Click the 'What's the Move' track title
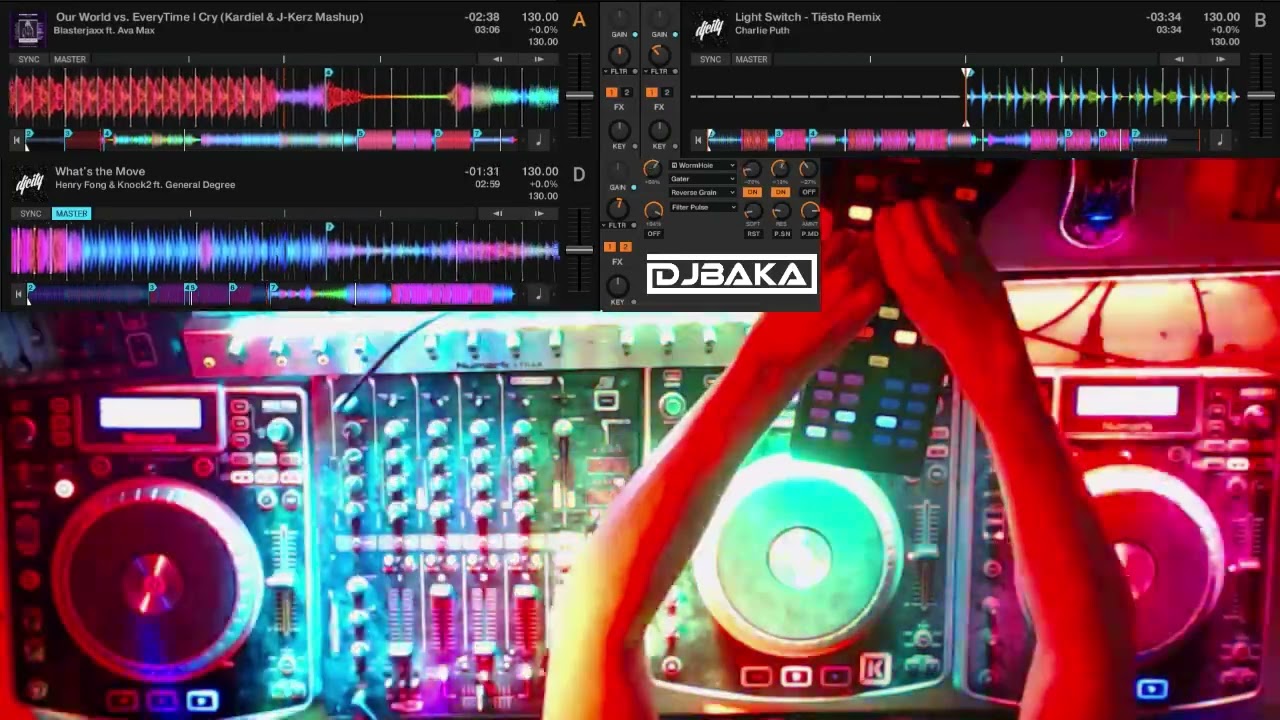Viewport: 1280px width, 720px height. click(x=100, y=172)
